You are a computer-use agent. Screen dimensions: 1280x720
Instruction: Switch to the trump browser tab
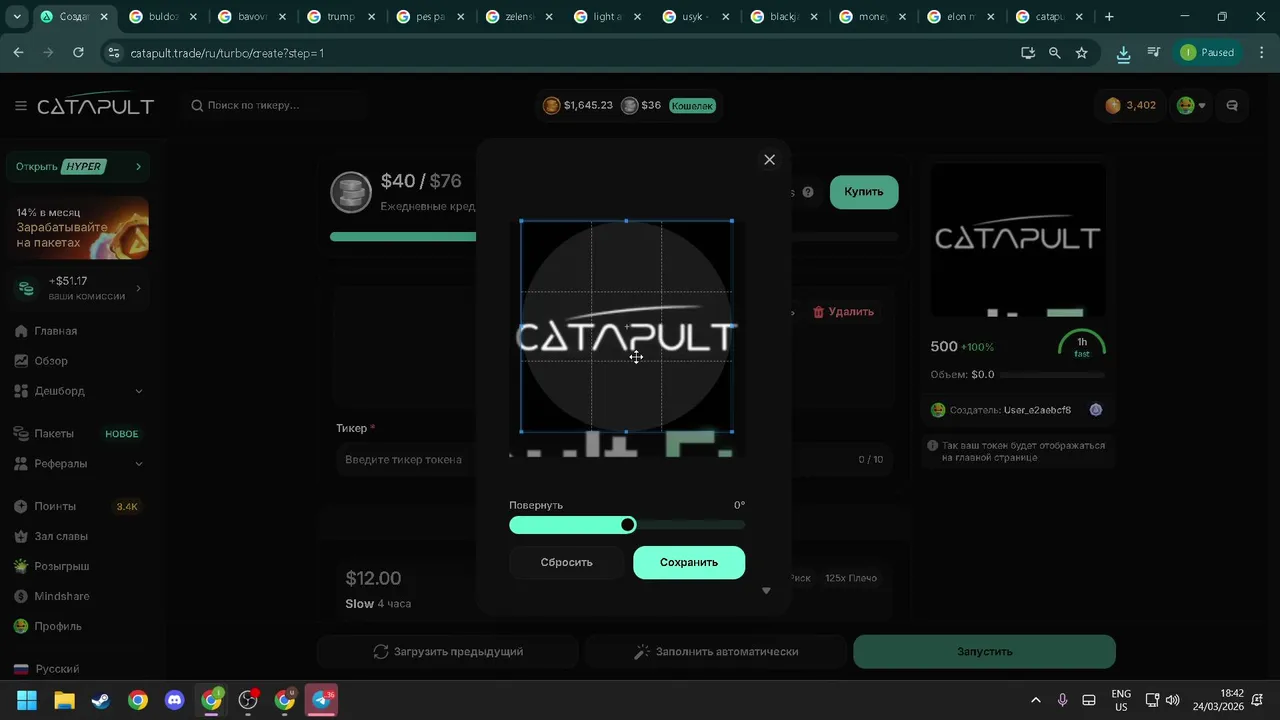tap(341, 17)
